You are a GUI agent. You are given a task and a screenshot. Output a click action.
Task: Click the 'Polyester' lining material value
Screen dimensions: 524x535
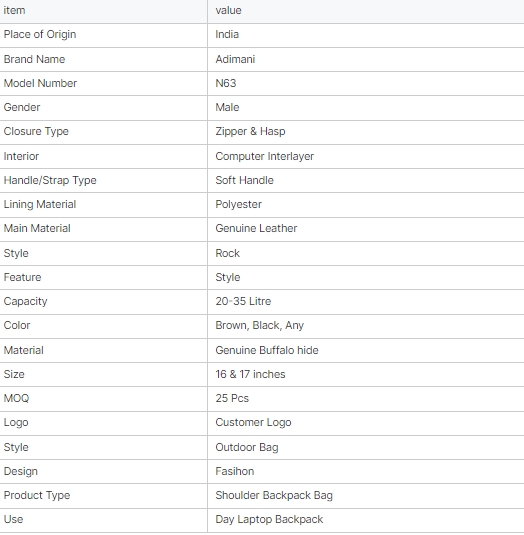click(238, 204)
